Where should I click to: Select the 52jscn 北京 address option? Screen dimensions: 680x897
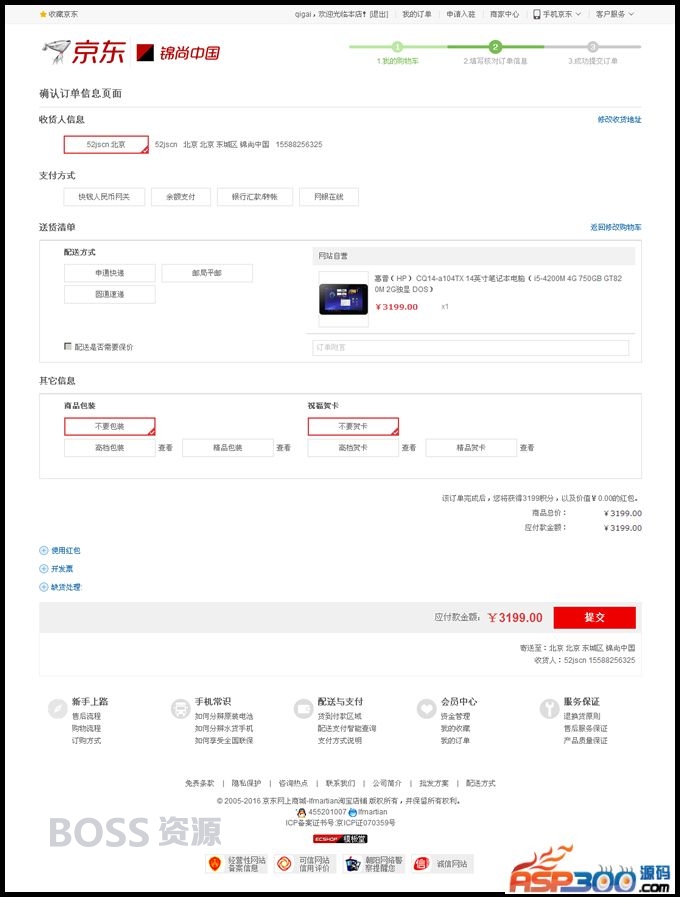(x=106, y=144)
